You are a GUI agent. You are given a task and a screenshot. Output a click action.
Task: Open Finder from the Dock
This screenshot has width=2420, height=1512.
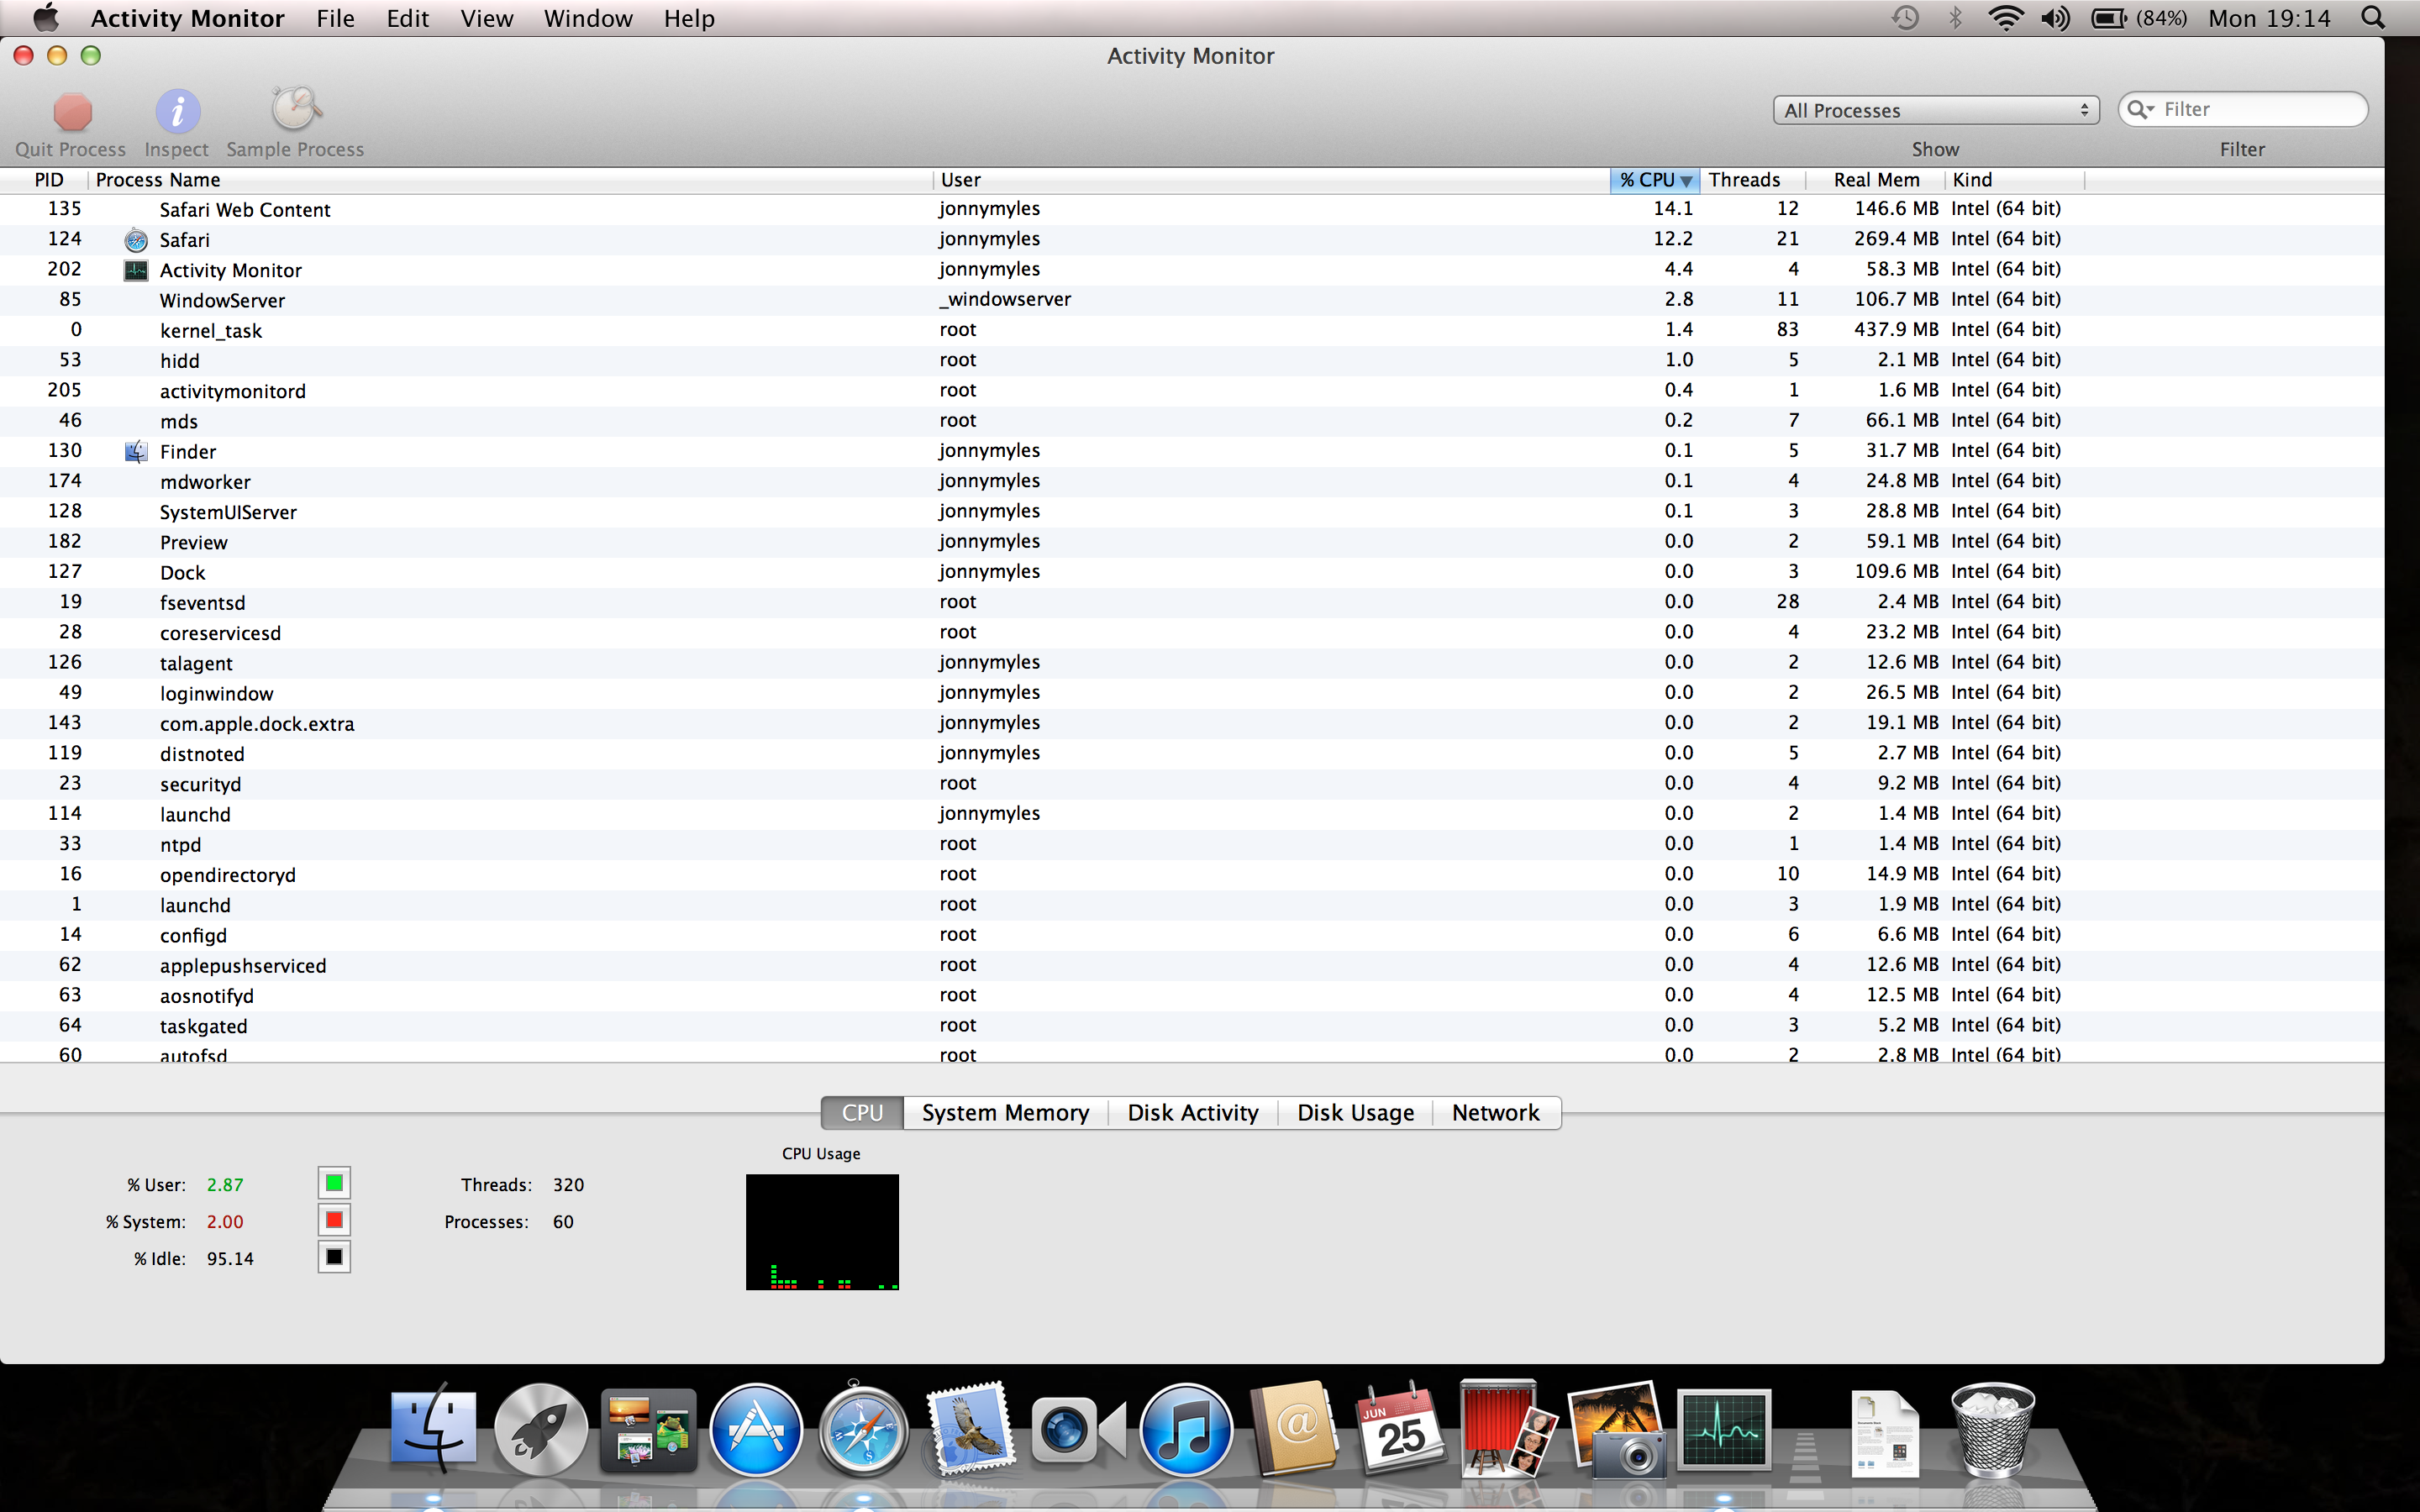433,1430
